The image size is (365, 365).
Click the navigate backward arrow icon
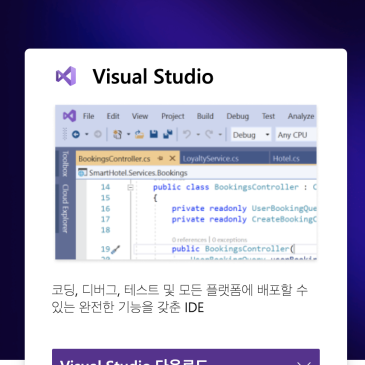tap(76, 134)
